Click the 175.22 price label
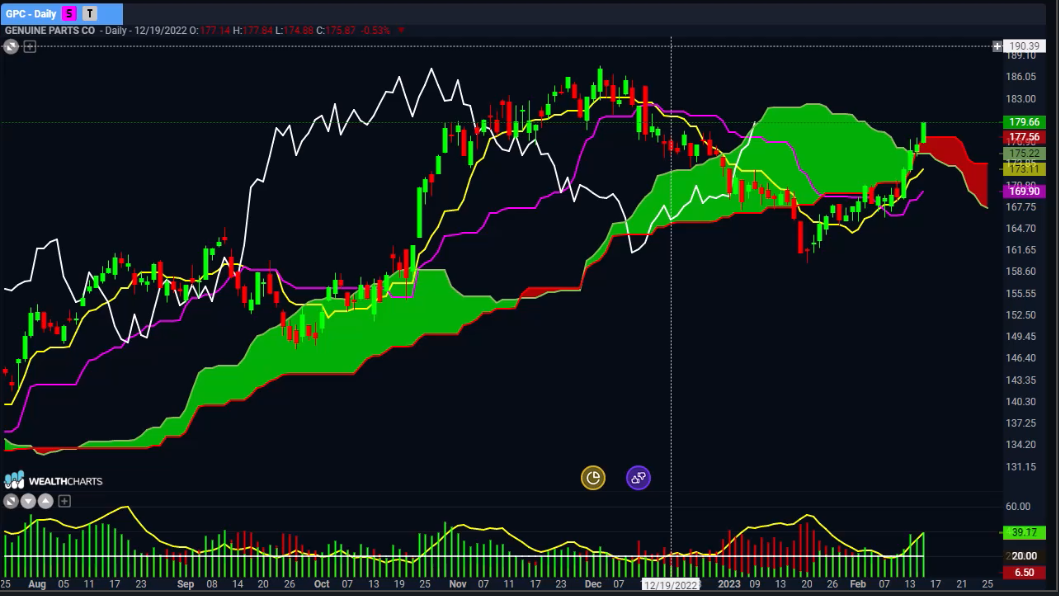This screenshot has width=1059, height=596. click(x=1025, y=153)
